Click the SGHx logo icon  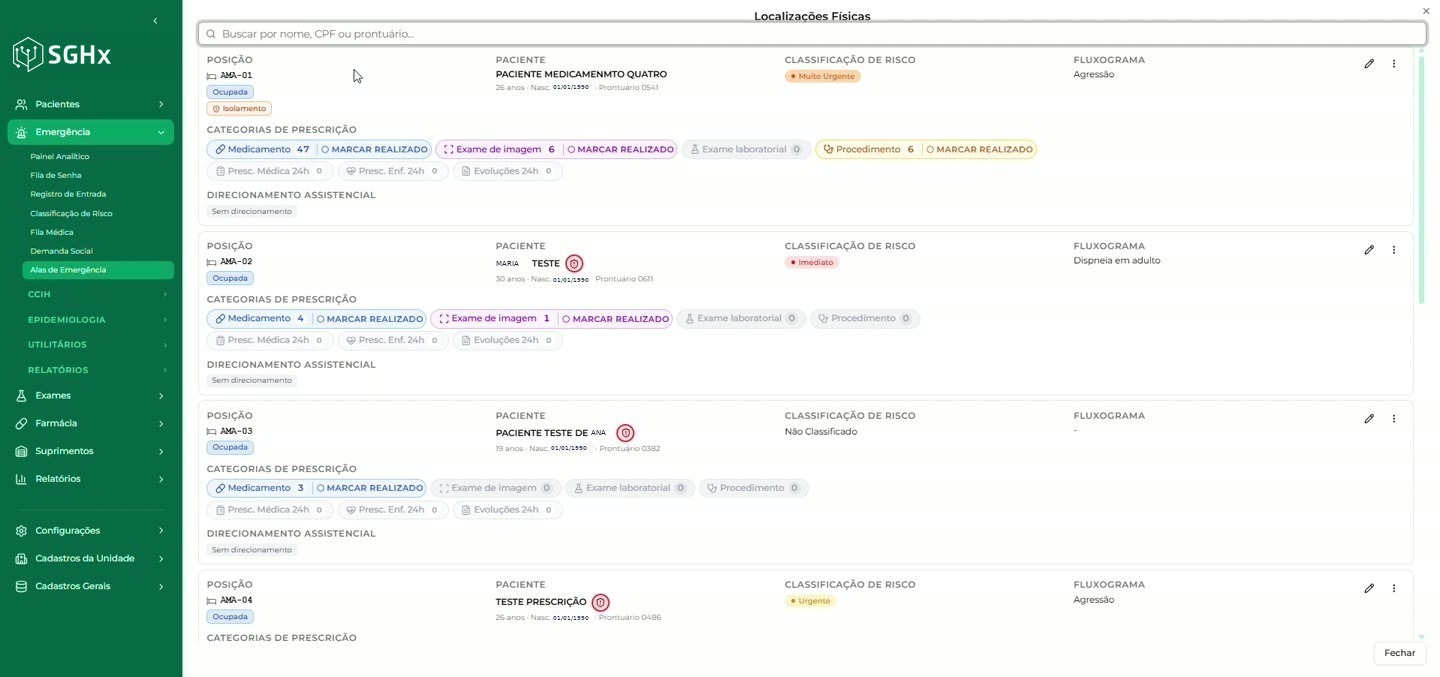pos(27,54)
